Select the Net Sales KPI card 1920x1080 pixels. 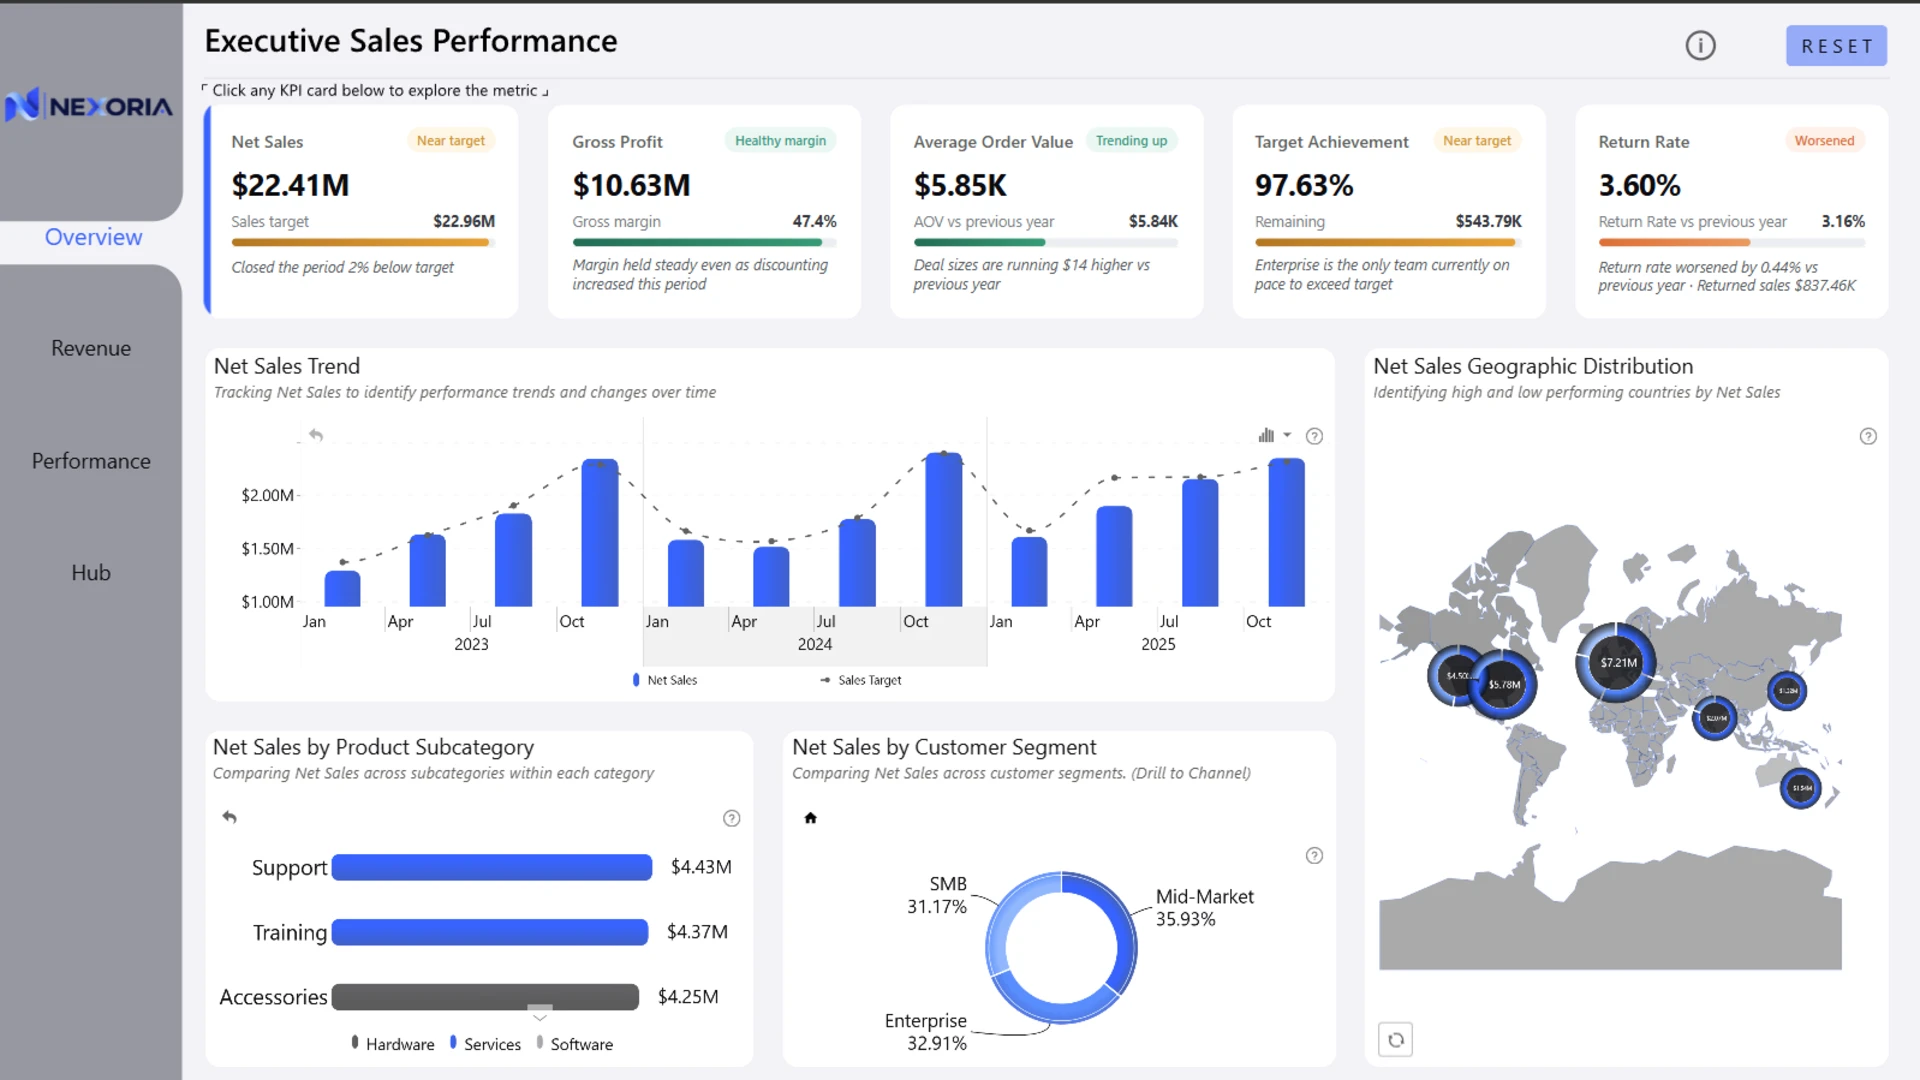(361, 211)
